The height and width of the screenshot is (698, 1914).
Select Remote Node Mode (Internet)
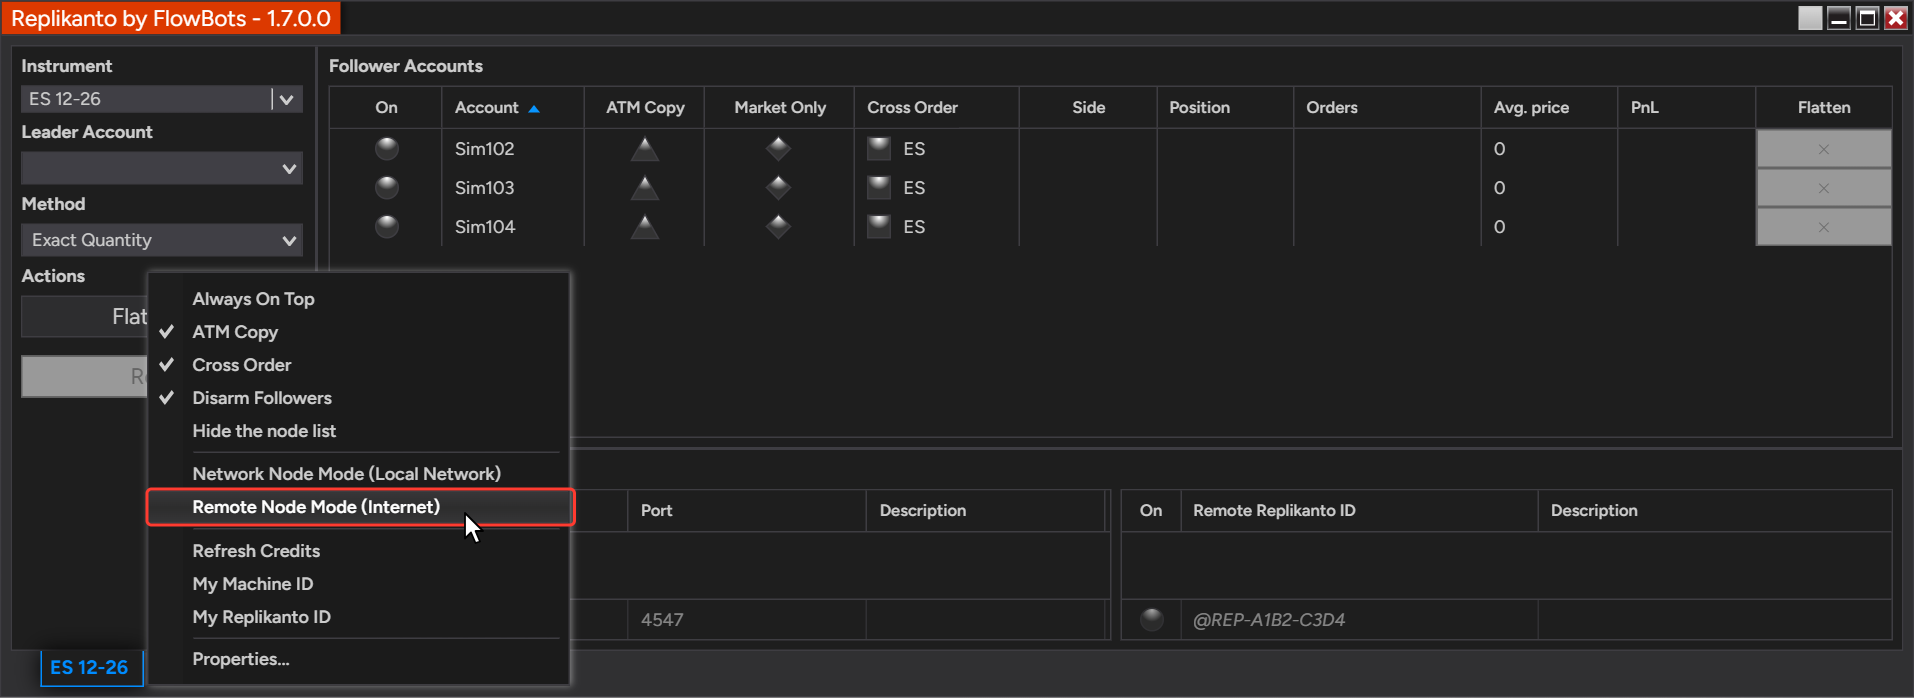point(358,507)
